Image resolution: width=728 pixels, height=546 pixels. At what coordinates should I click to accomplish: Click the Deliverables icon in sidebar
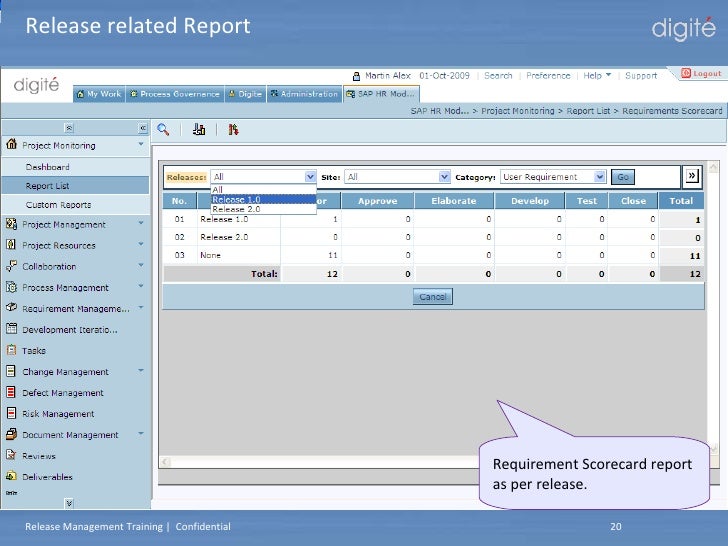tap(11, 477)
